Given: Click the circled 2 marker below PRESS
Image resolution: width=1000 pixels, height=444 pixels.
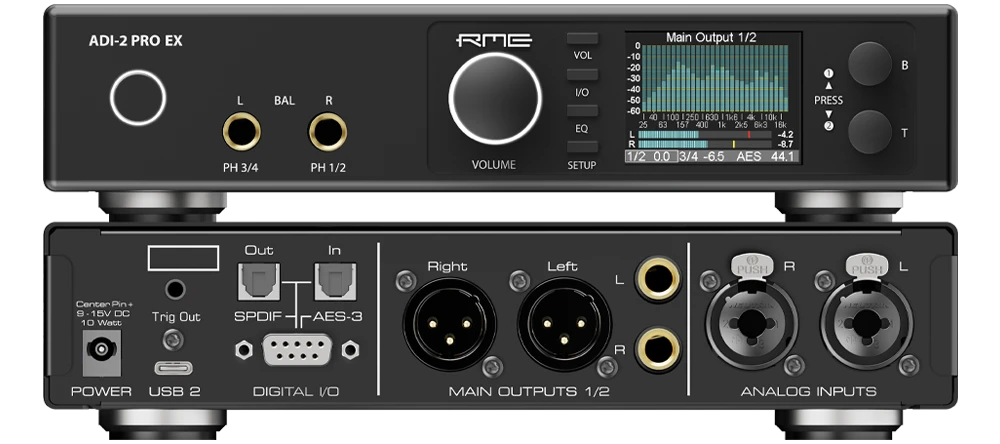Looking at the screenshot, I should pyautogui.click(x=828, y=126).
